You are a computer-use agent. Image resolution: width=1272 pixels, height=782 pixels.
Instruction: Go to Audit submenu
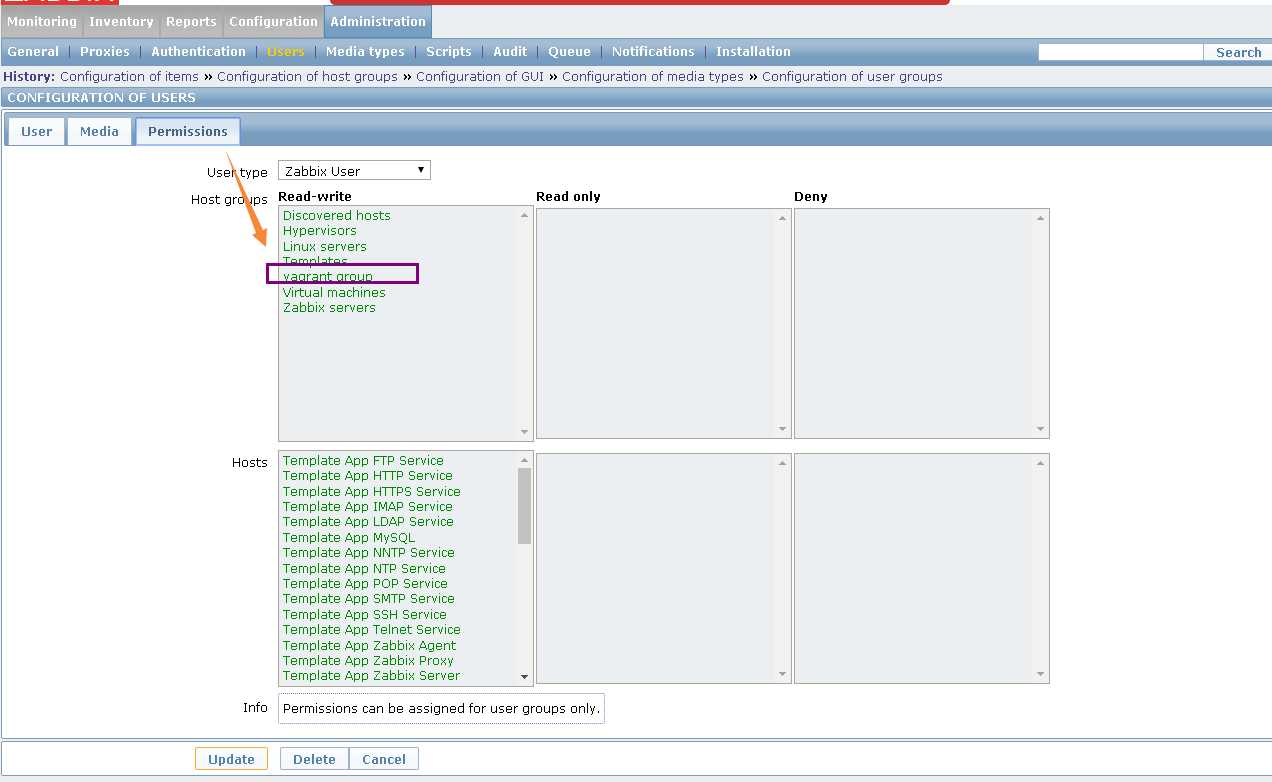(x=510, y=52)
